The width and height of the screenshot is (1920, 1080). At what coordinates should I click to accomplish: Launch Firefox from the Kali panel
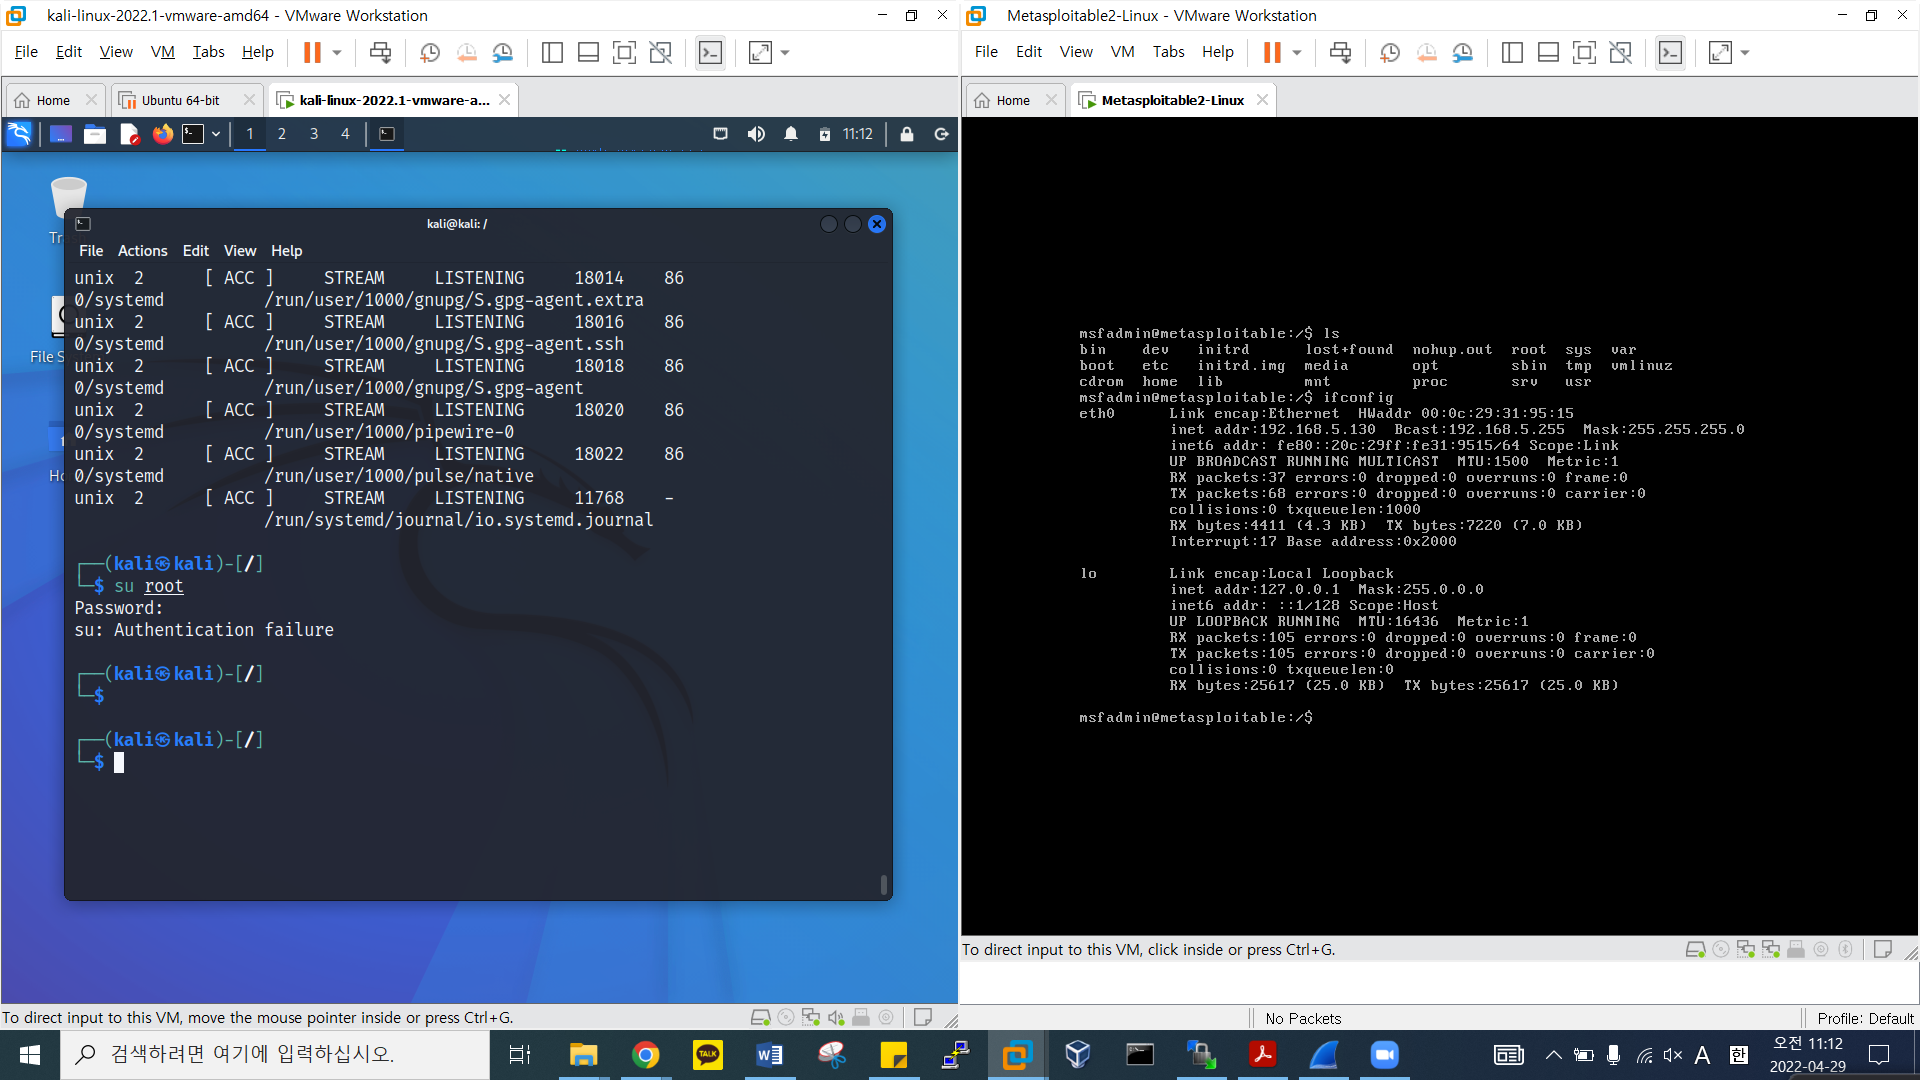tap(162, 134)
